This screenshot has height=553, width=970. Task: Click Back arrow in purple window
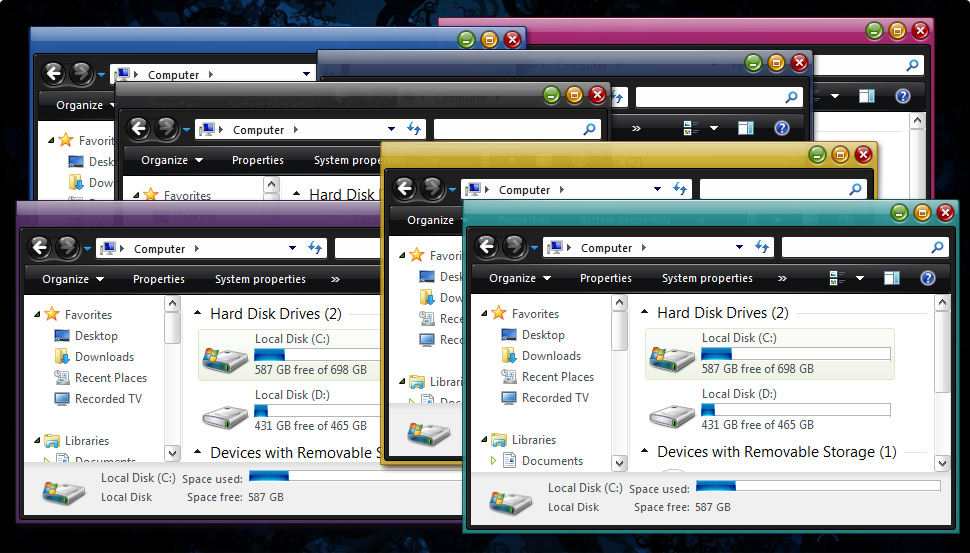coord(40,248)
